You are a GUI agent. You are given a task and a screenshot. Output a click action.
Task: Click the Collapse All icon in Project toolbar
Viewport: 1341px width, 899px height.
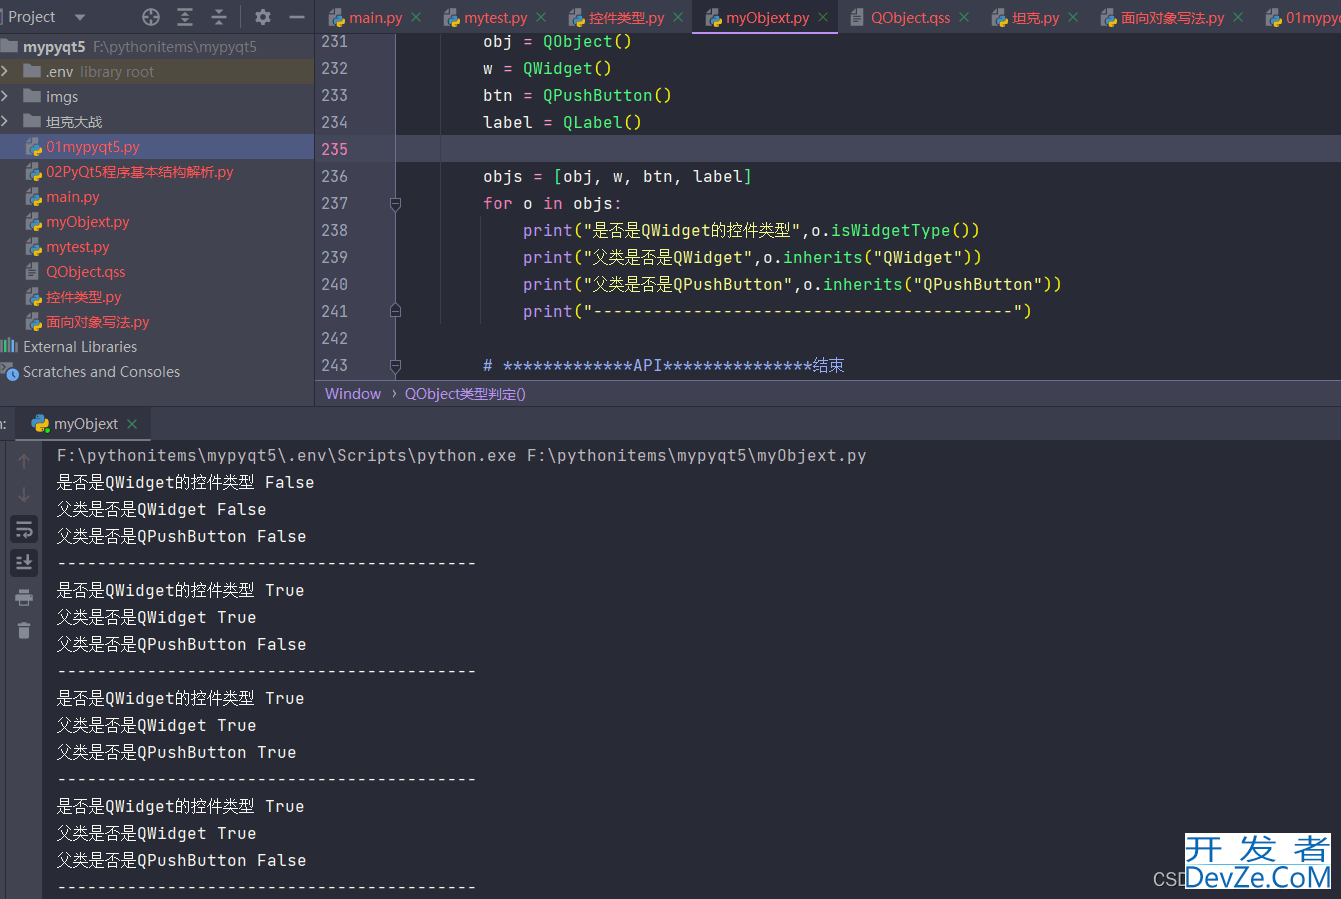[x=219, y=17]
